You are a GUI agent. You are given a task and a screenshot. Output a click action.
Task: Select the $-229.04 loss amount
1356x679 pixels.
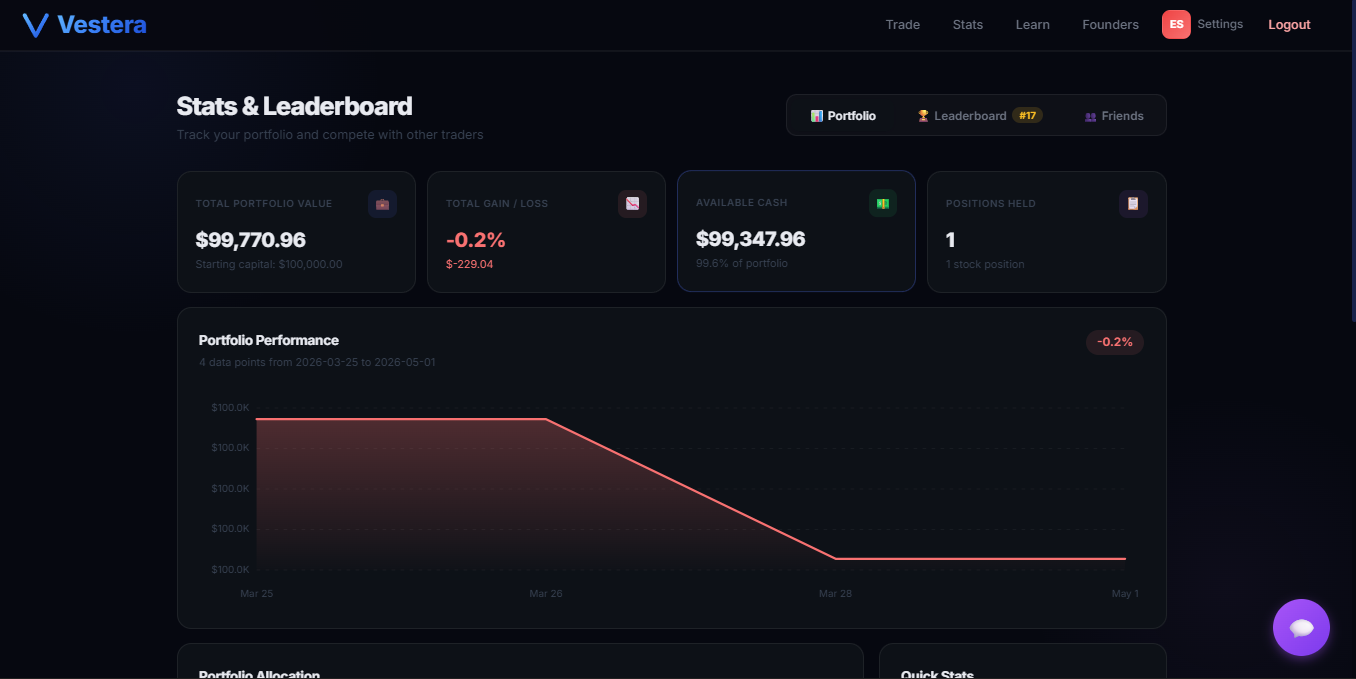(x=469, y=264)
